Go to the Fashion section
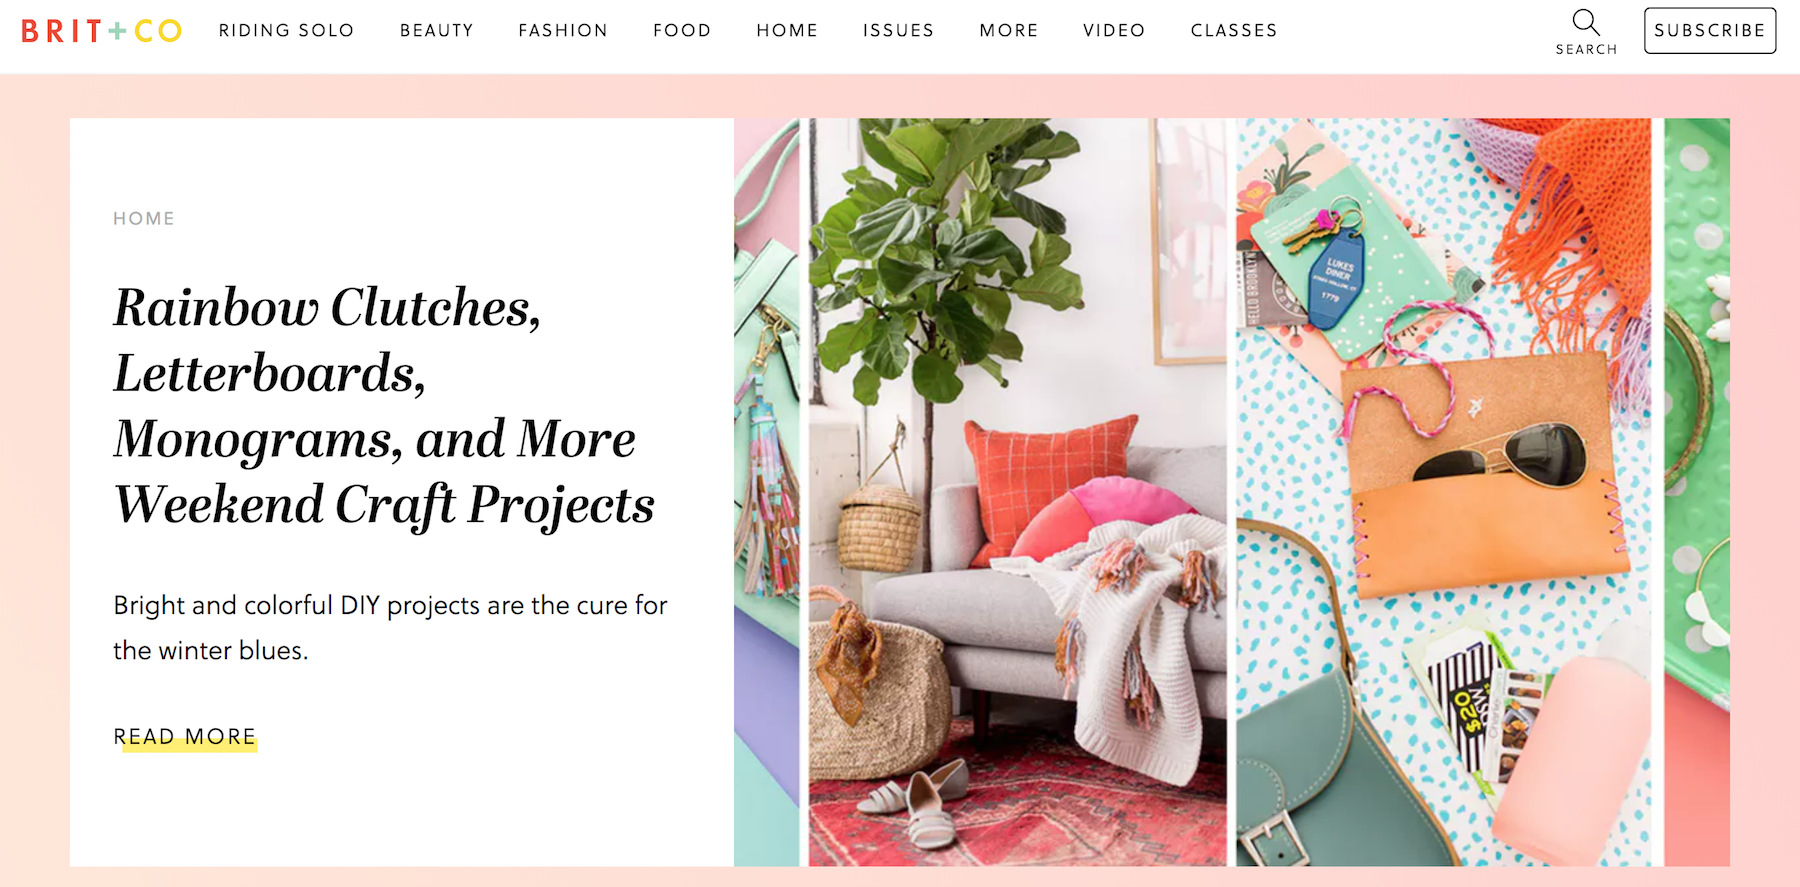Viewport: 1800px width, 887px height. [x=563, y=31]
